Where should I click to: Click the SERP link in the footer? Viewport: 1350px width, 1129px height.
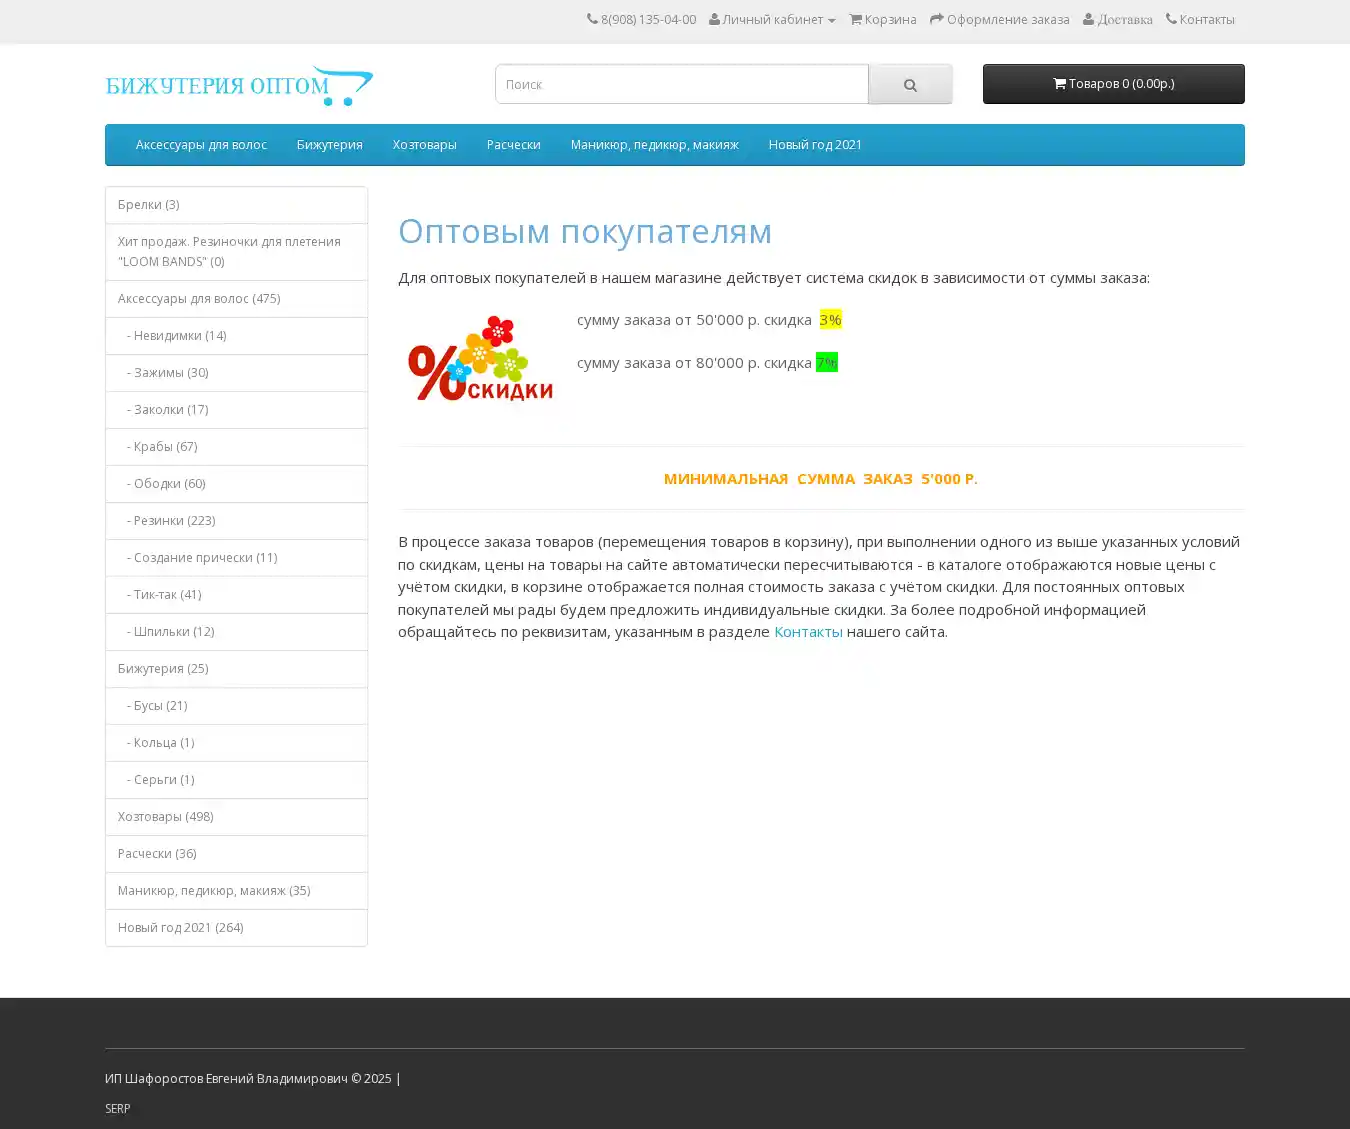(x=118, y=1108)
